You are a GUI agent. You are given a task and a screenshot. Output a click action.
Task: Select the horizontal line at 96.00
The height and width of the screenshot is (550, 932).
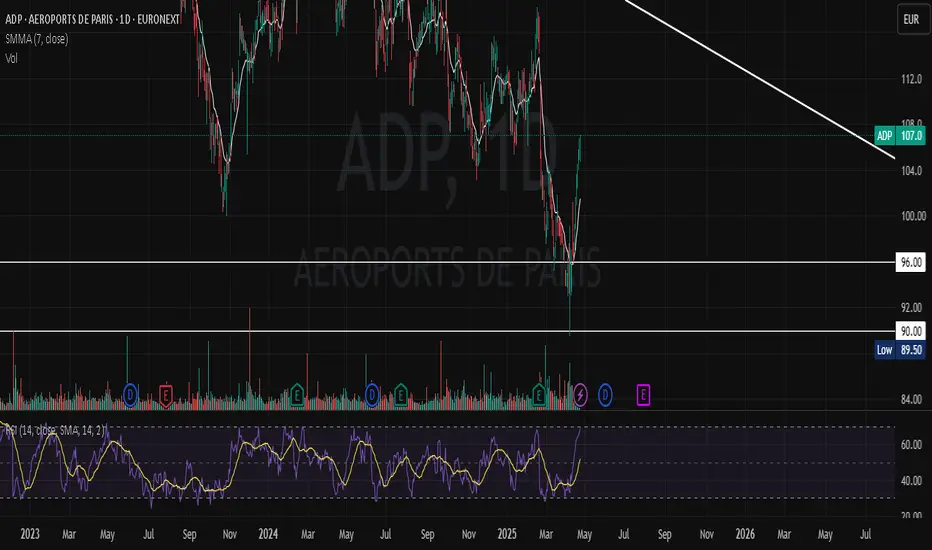[447, 262]
